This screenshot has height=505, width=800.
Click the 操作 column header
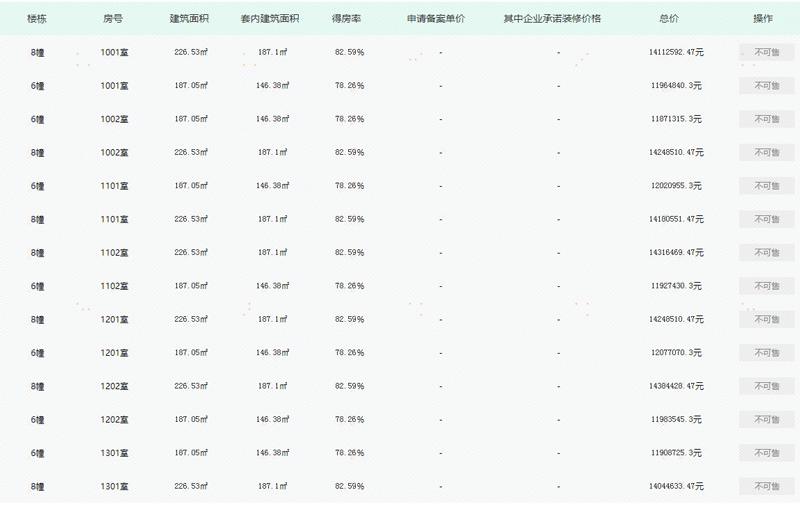click(x=763, y=19)
